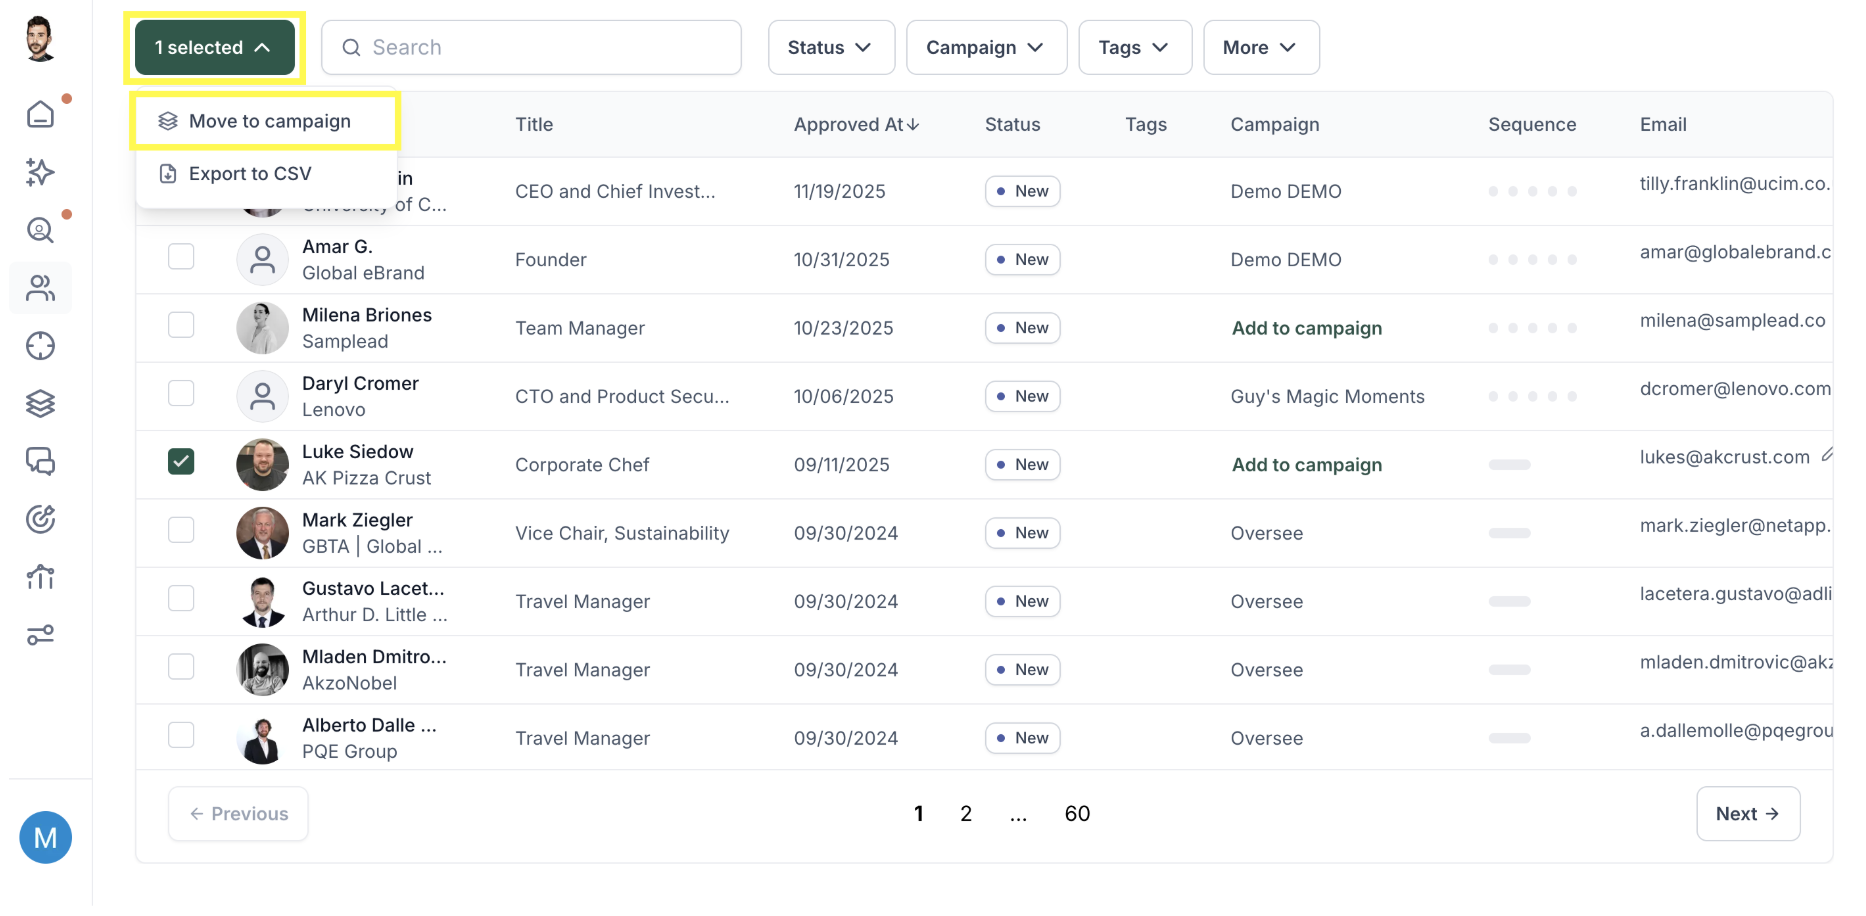Expand the Status filter dropdown
Screen dimensions: 1866x916
coord(831,47)
